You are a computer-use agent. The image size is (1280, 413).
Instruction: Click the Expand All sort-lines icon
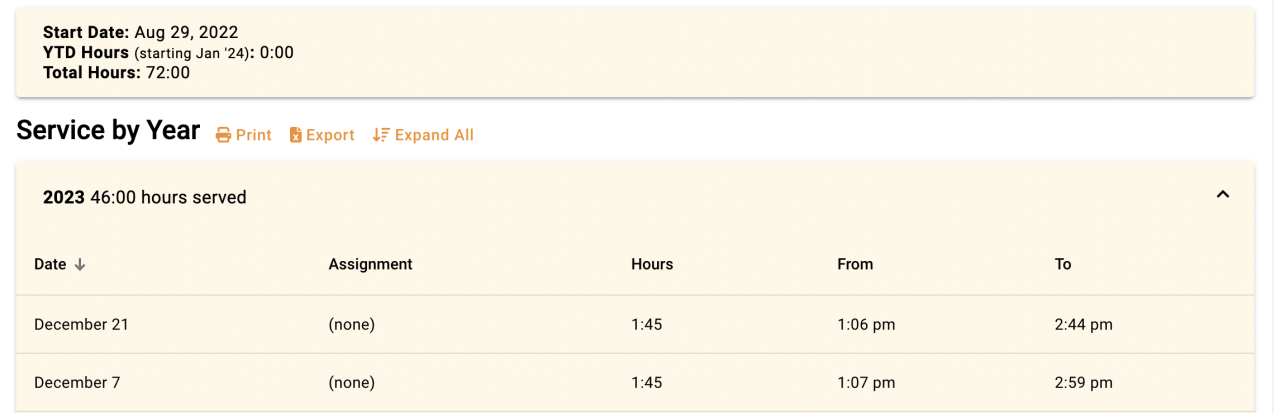click(x=381, y=135)
